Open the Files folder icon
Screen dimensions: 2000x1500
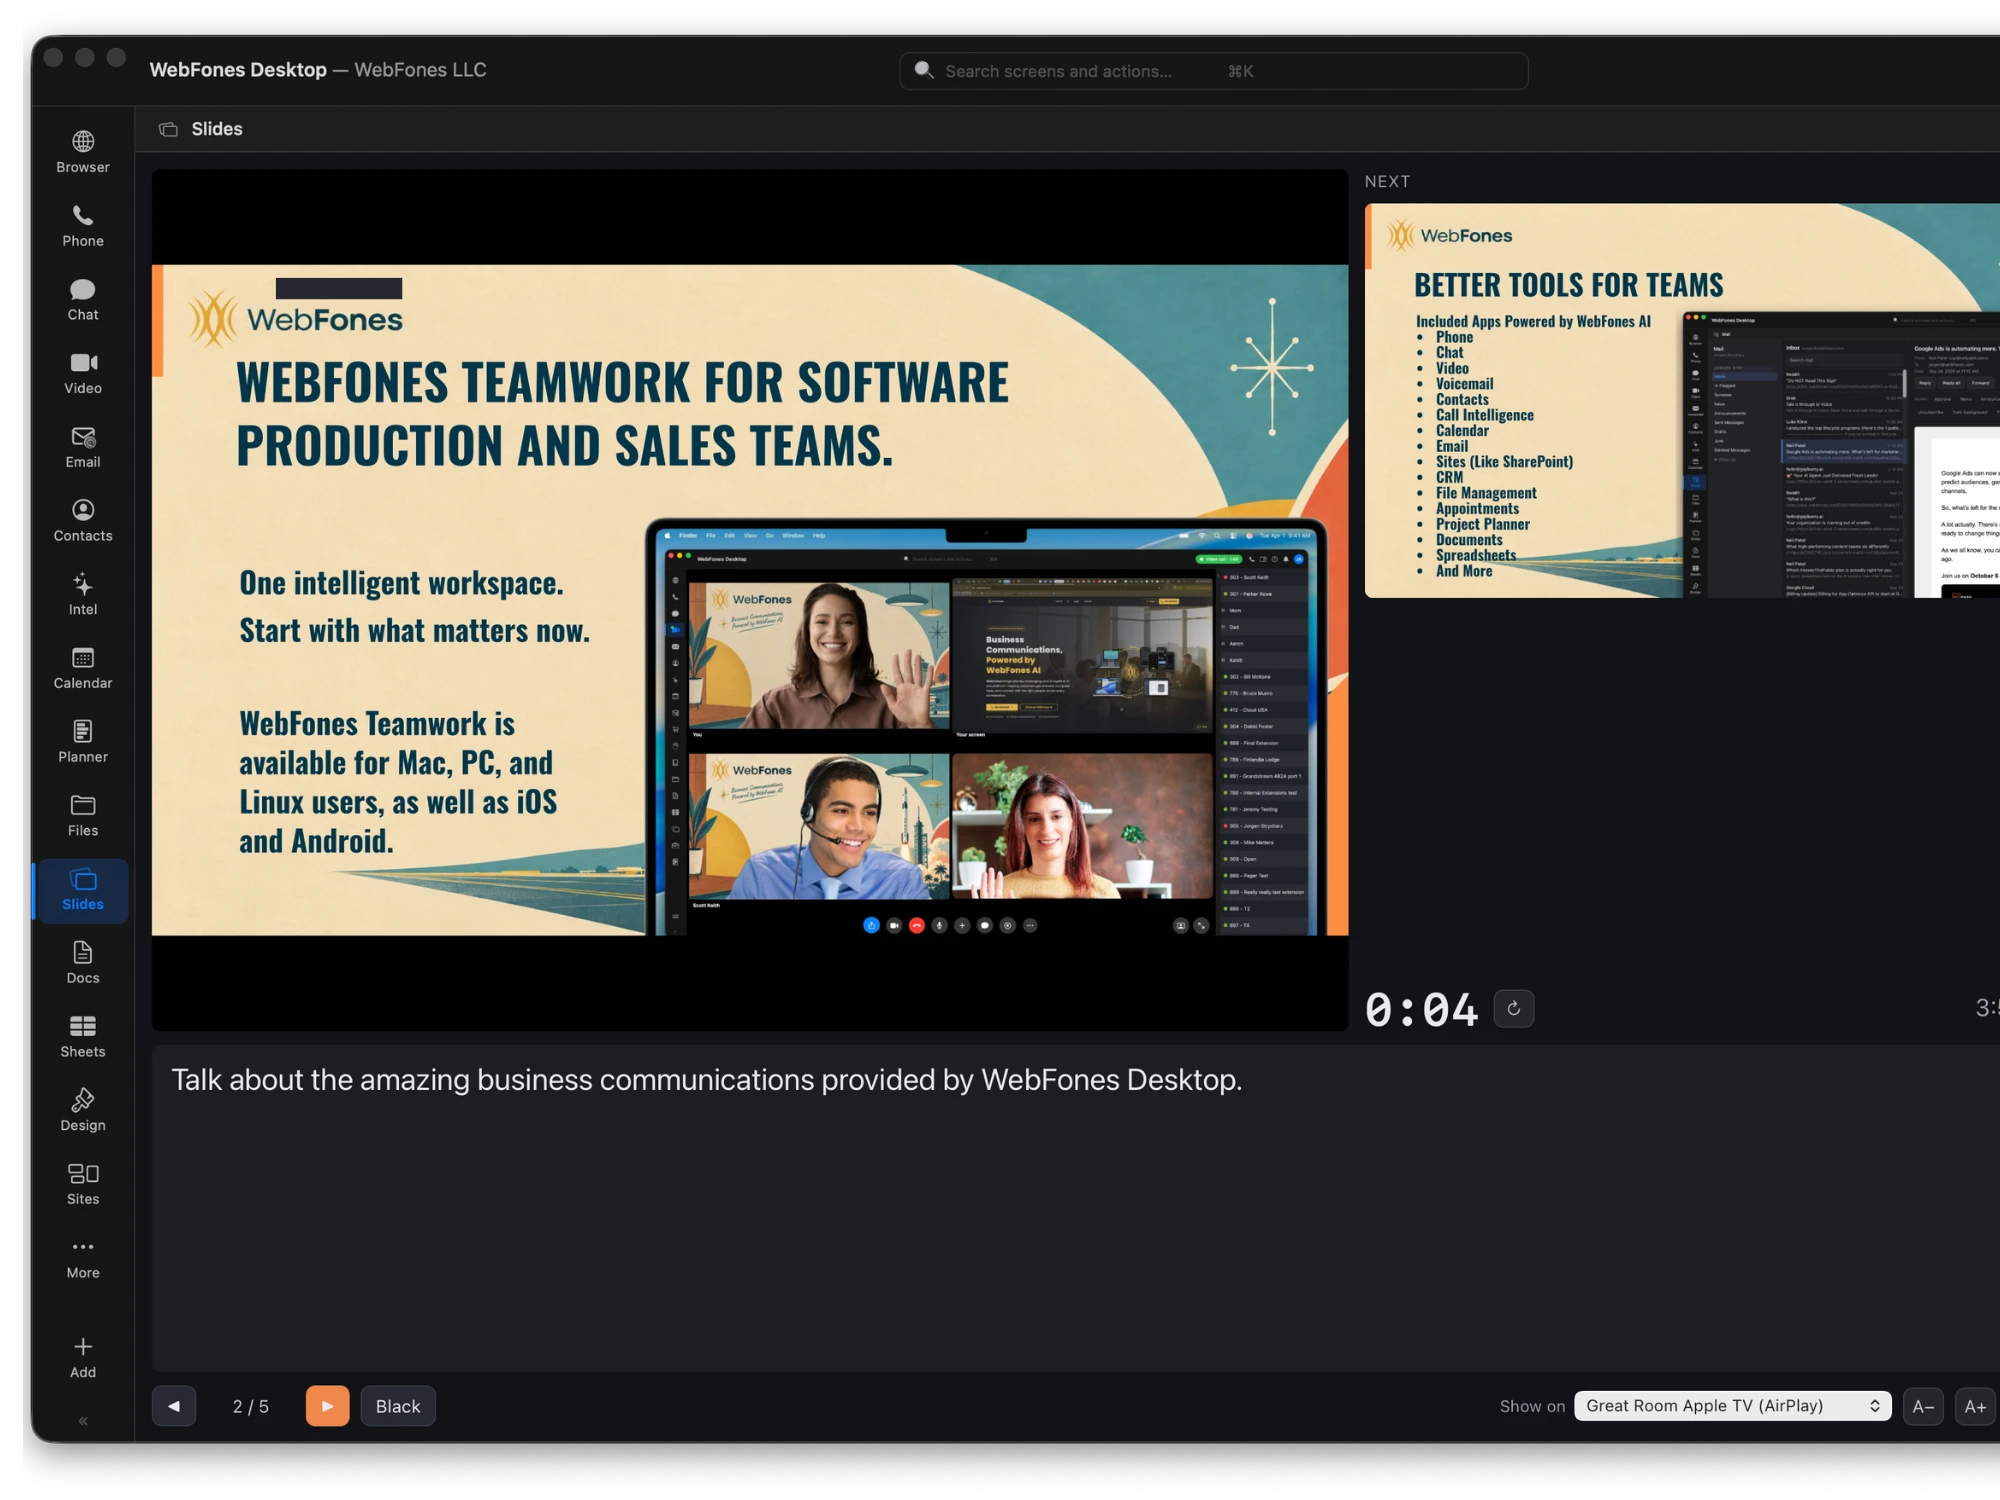click(x=83, y=816)
